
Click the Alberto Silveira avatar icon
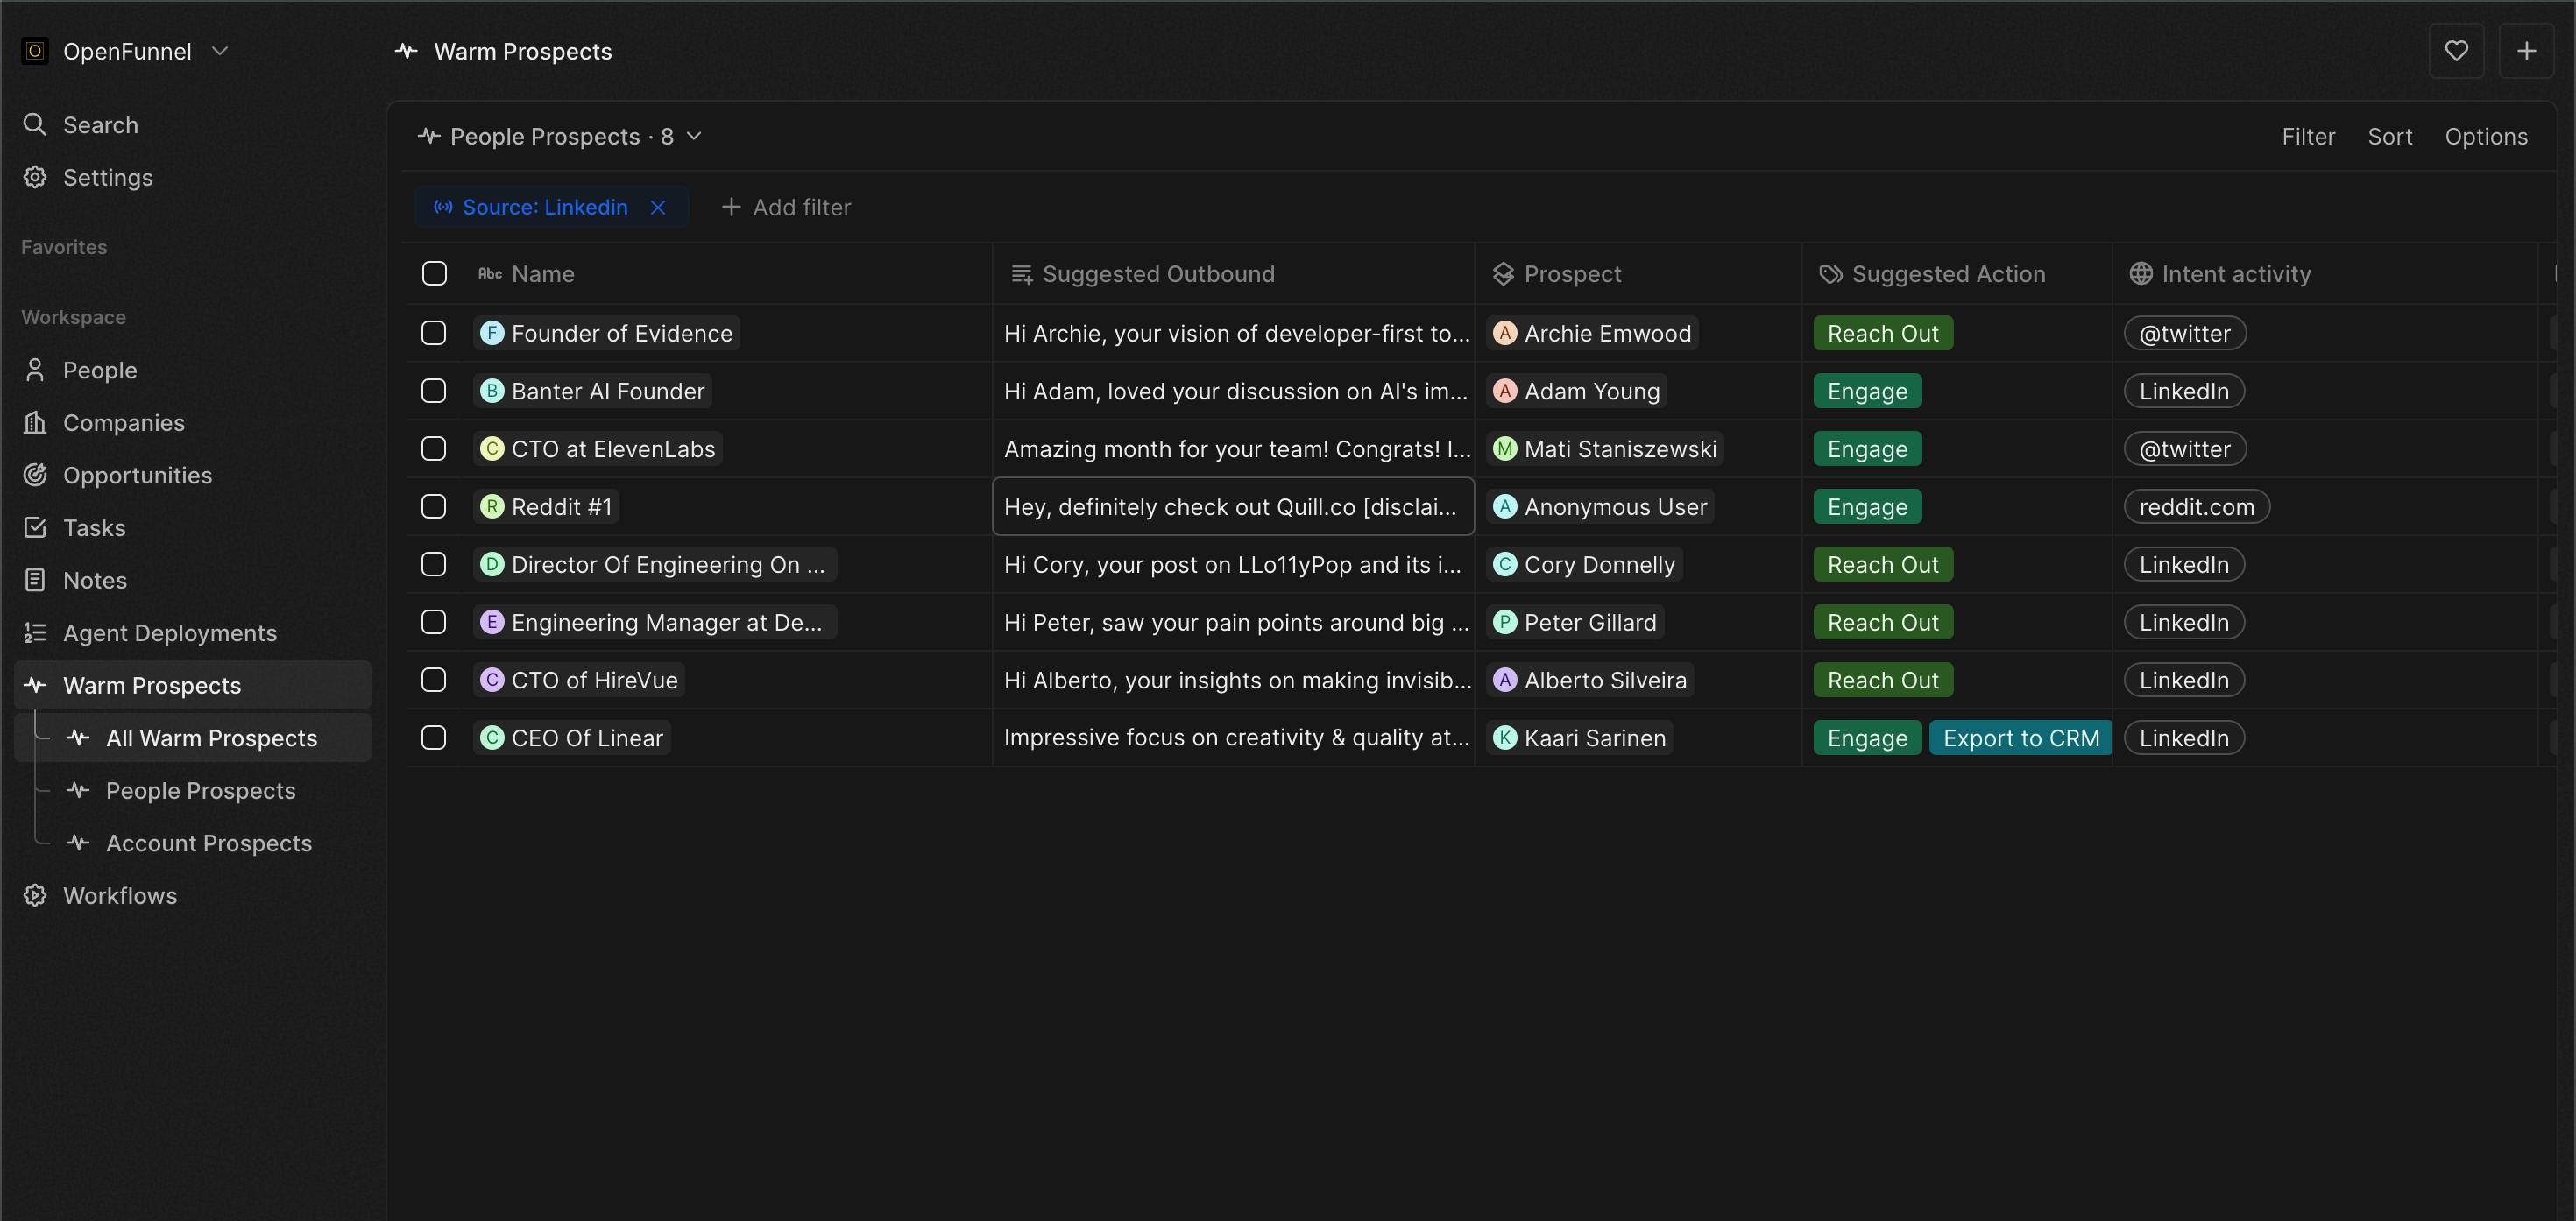click(1505, 680)
